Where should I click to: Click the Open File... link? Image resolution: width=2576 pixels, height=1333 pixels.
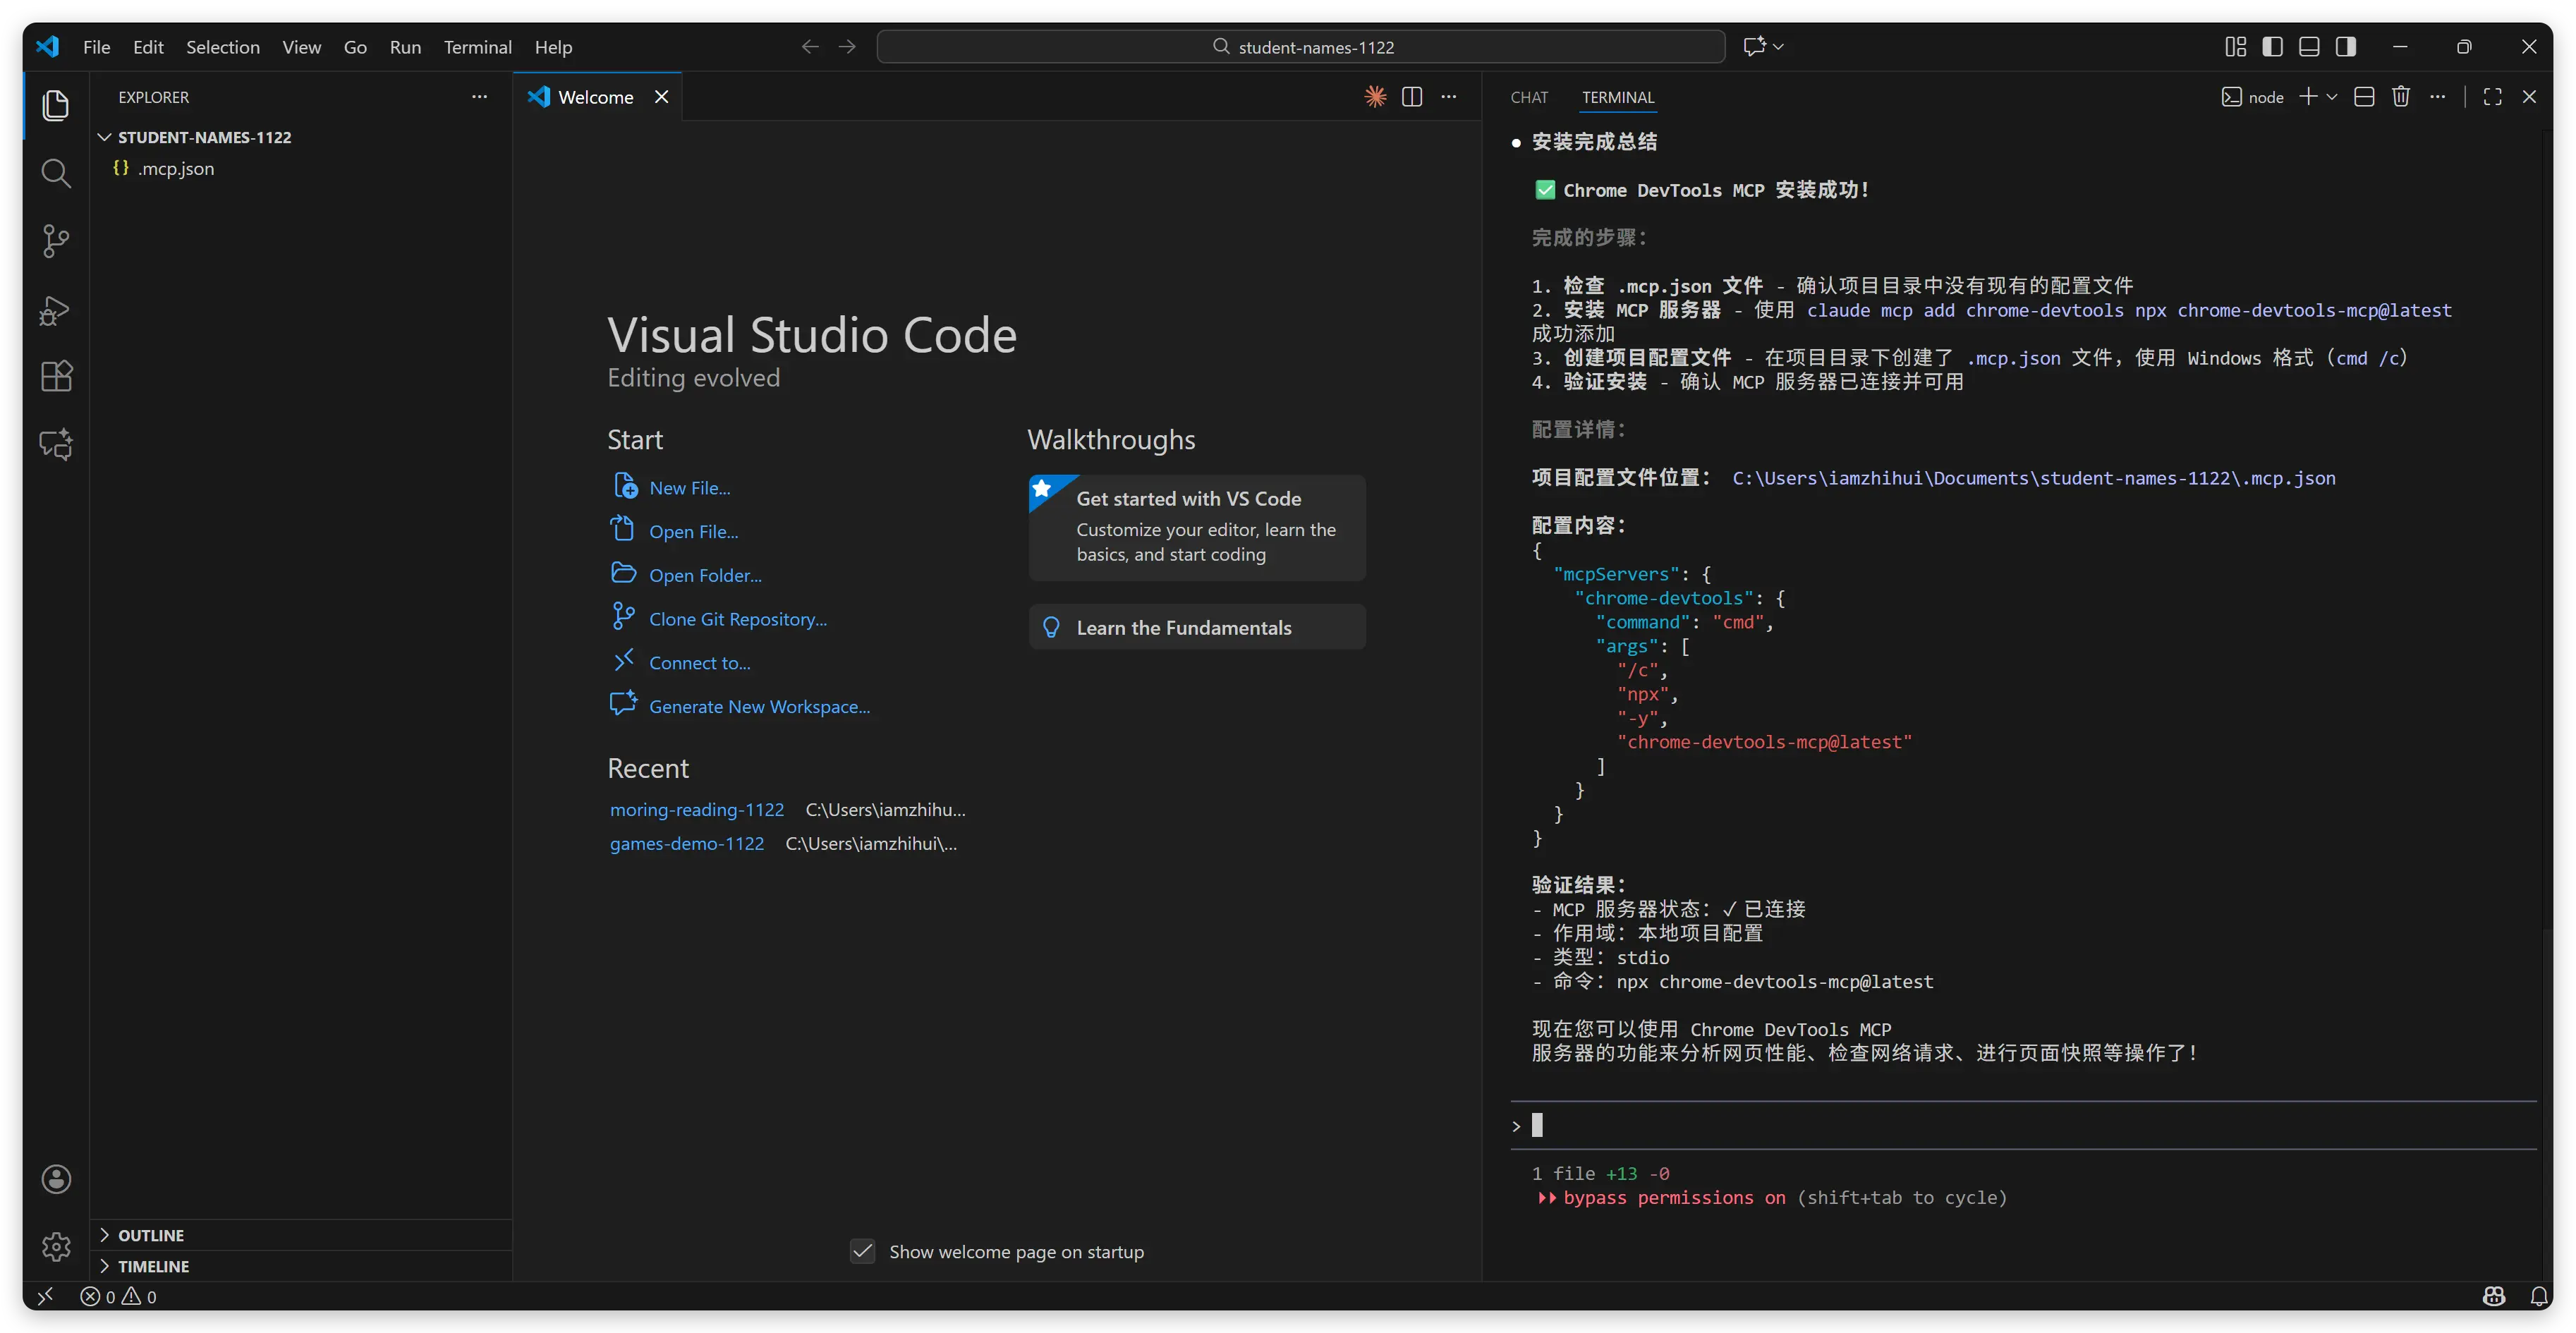point(693,532)
